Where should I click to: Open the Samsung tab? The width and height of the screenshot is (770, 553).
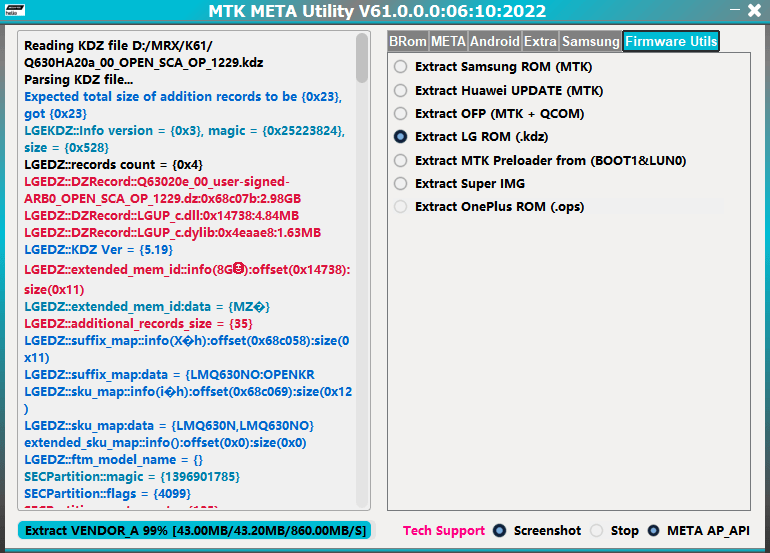[591, 41]
